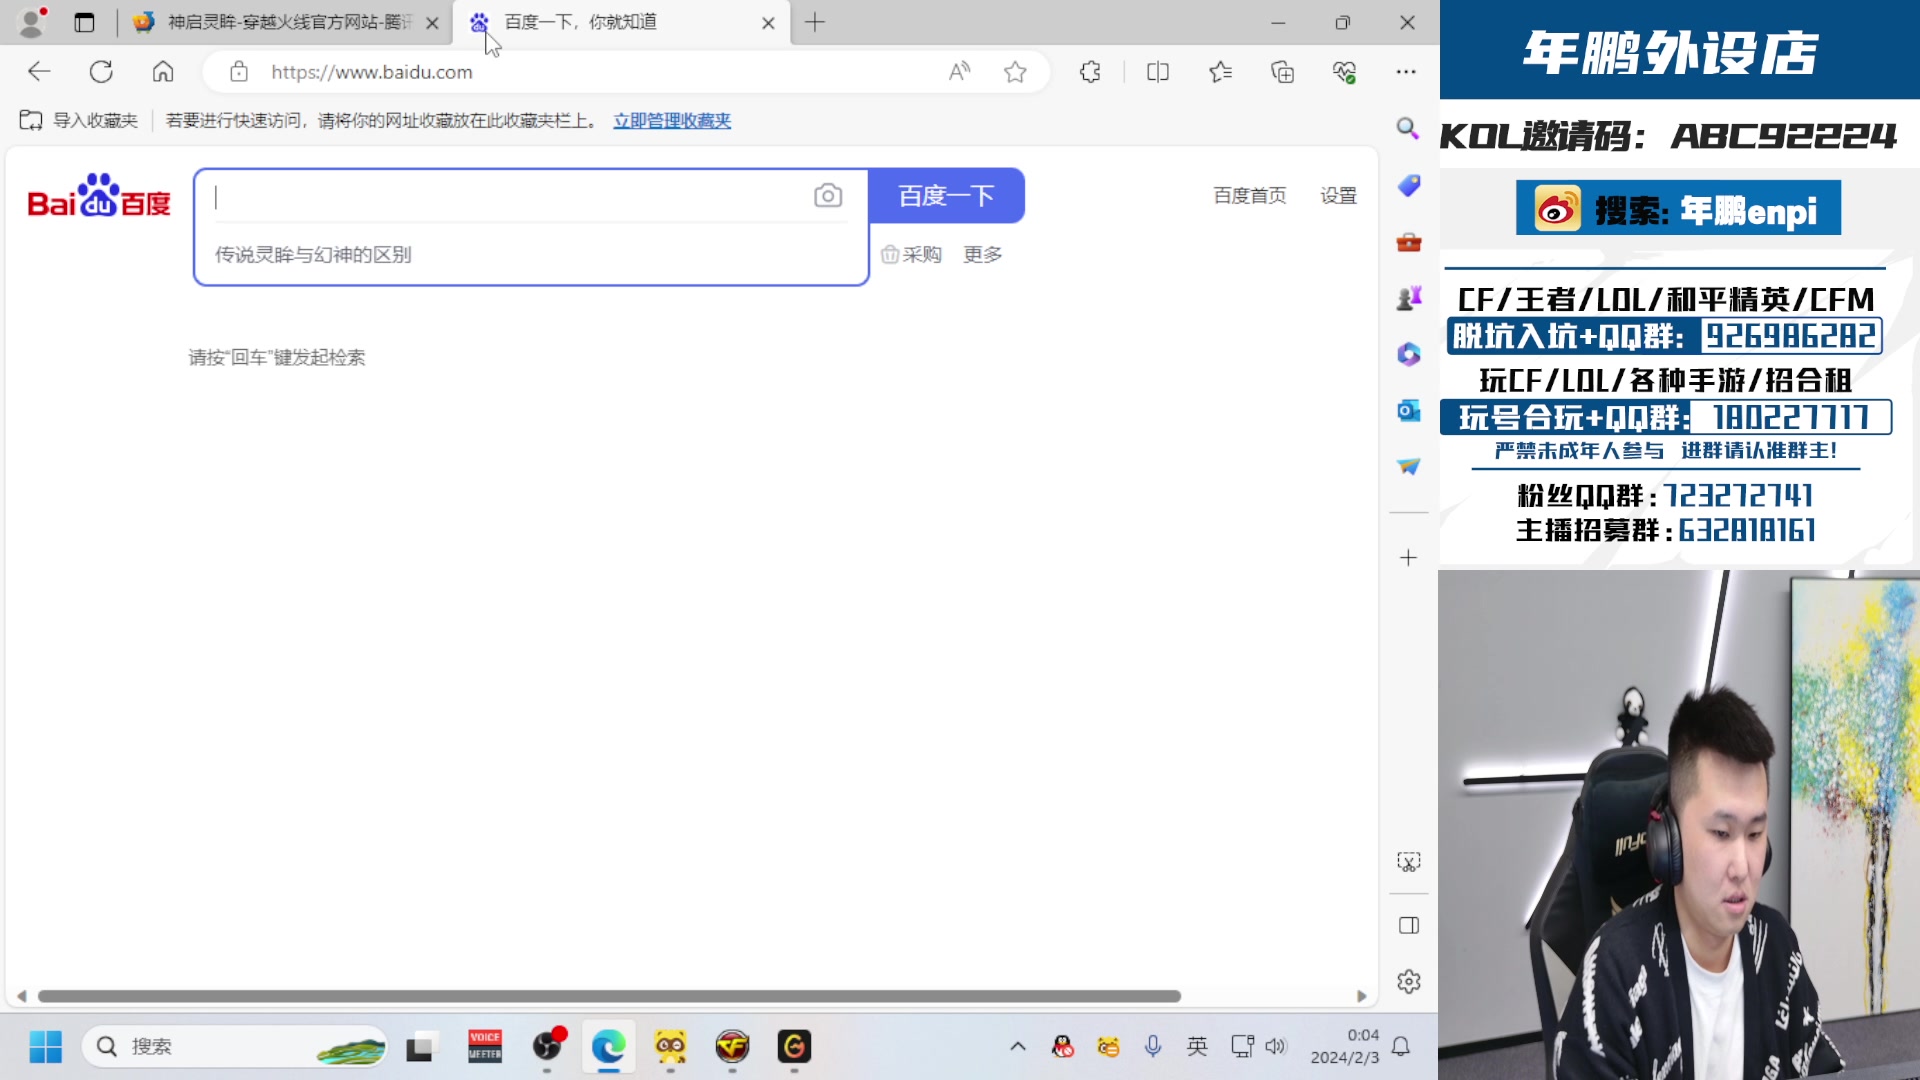
Task: Click the 百度一下 search button
Action: [946, 195]
